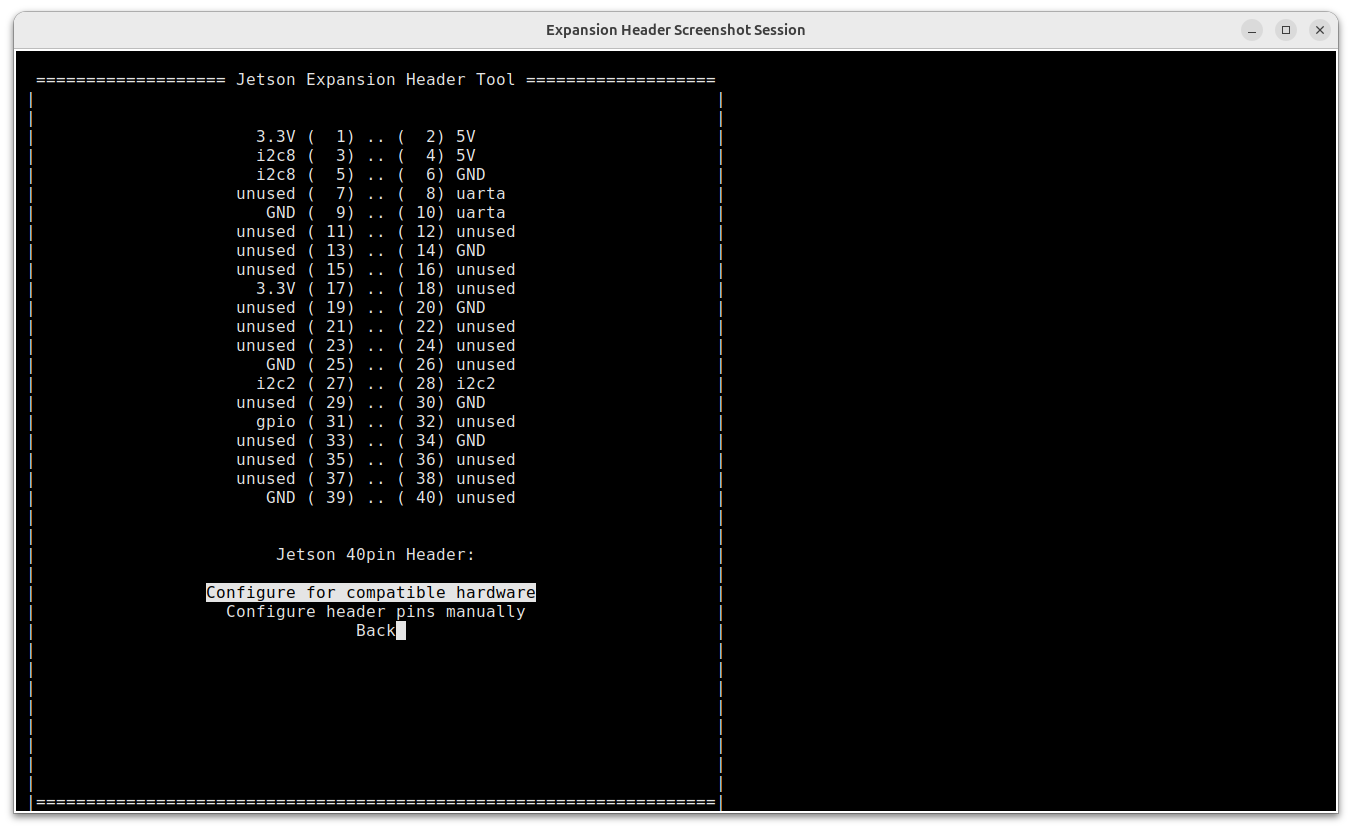The height and width of the screenshot is (830, 1352).
Task: Select the unused label of pin 24
Action: tap(486, 346)
